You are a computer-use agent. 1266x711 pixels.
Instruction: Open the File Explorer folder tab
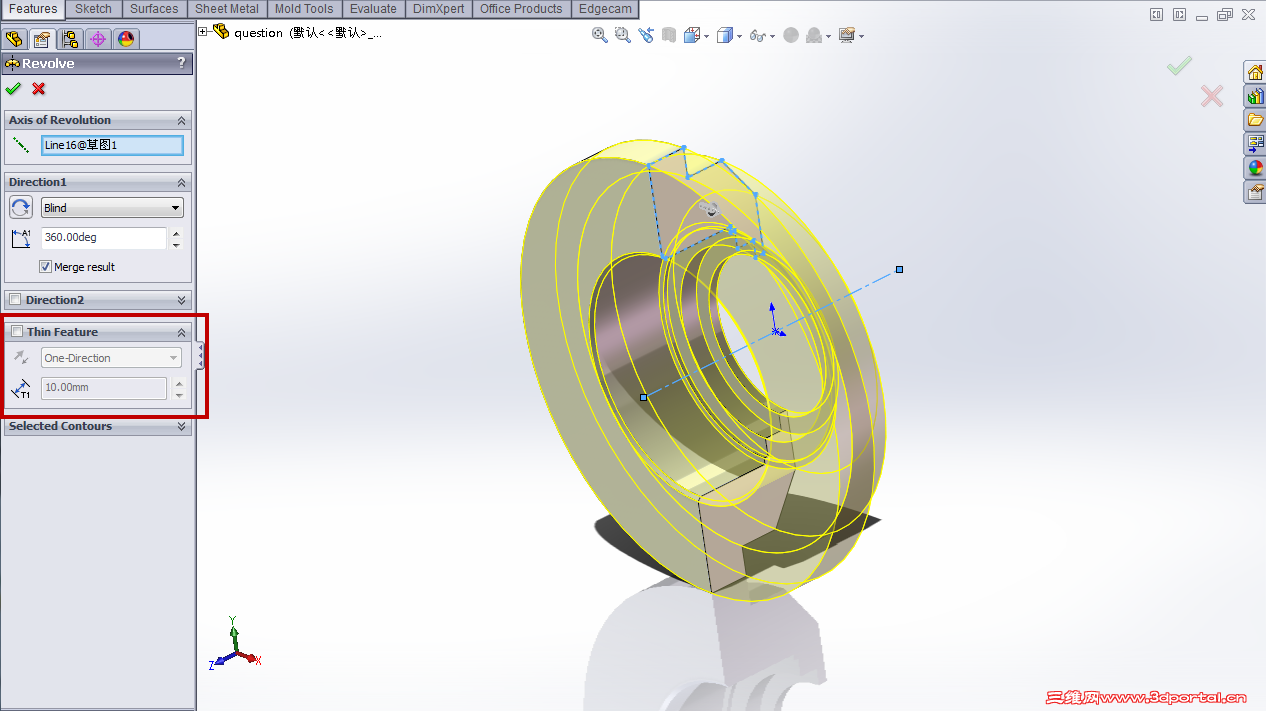click(x=1255, y=120)
